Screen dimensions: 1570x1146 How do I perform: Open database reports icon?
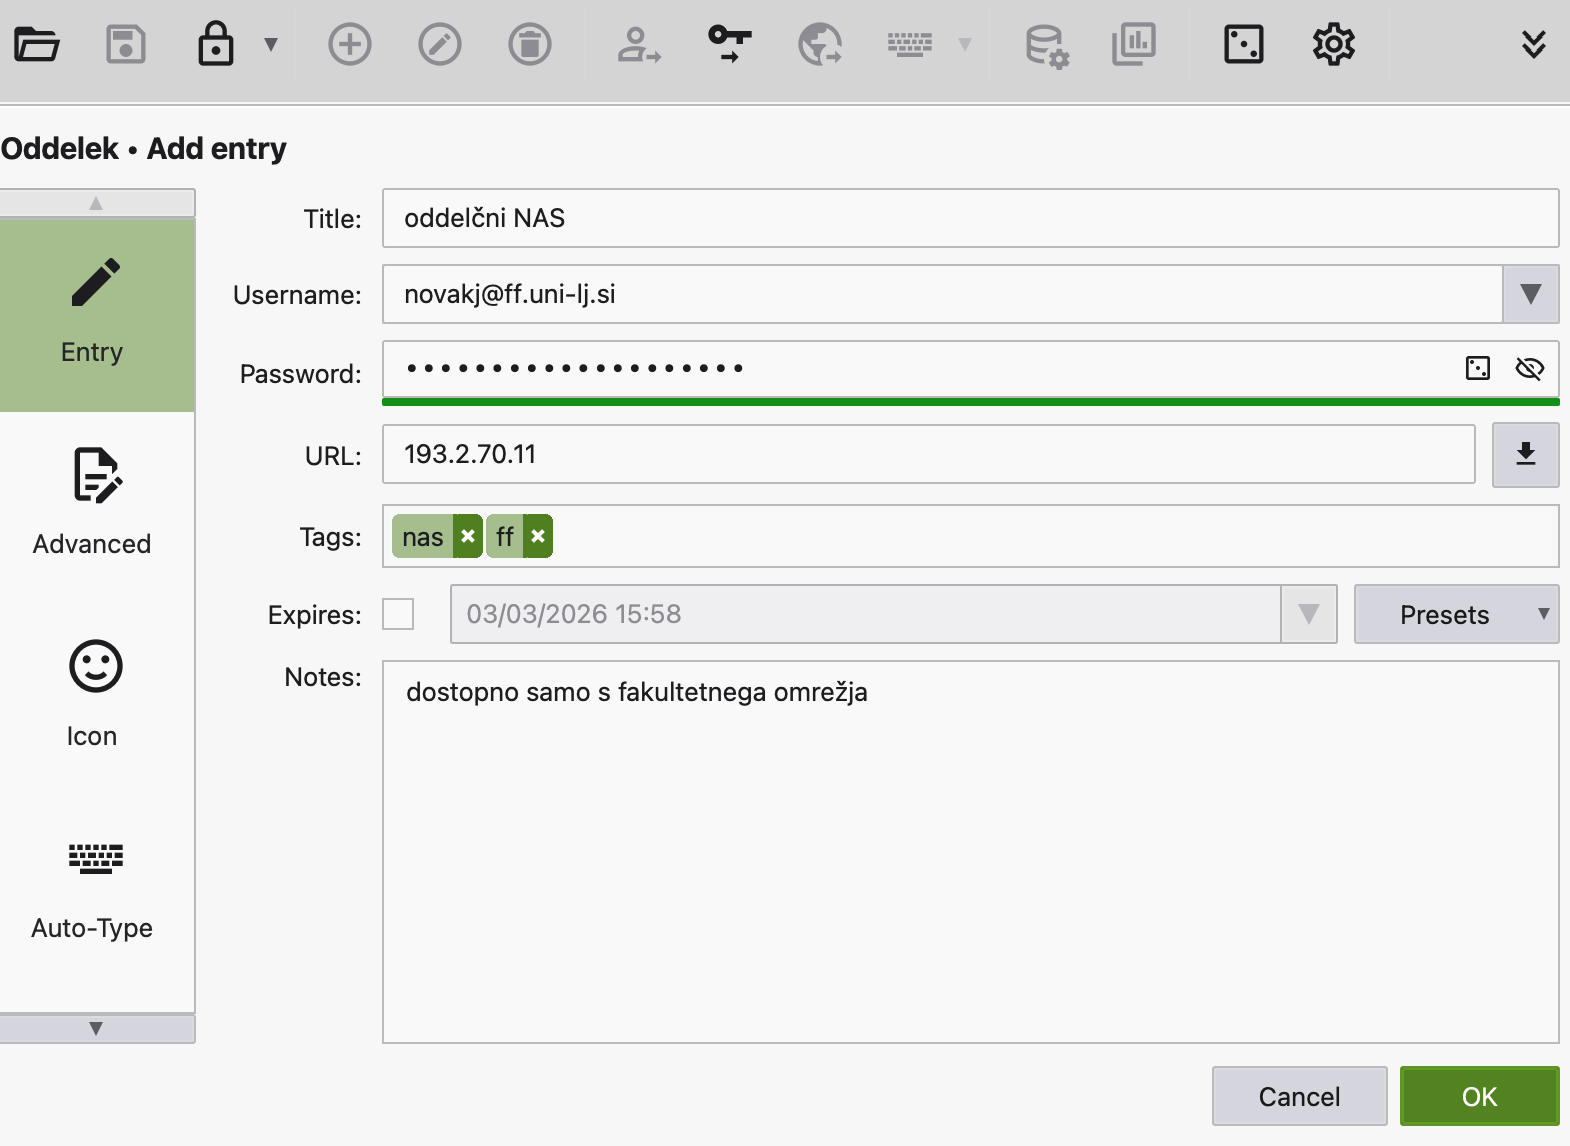1134,44
